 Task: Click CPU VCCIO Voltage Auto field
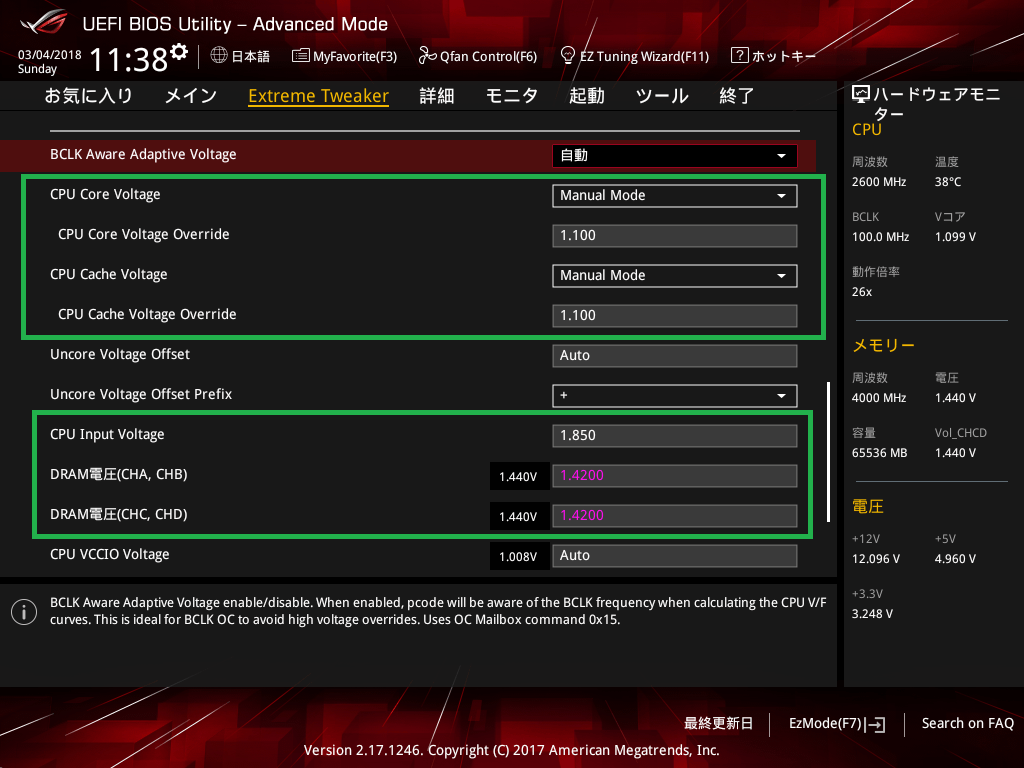(x=675, y=556)
